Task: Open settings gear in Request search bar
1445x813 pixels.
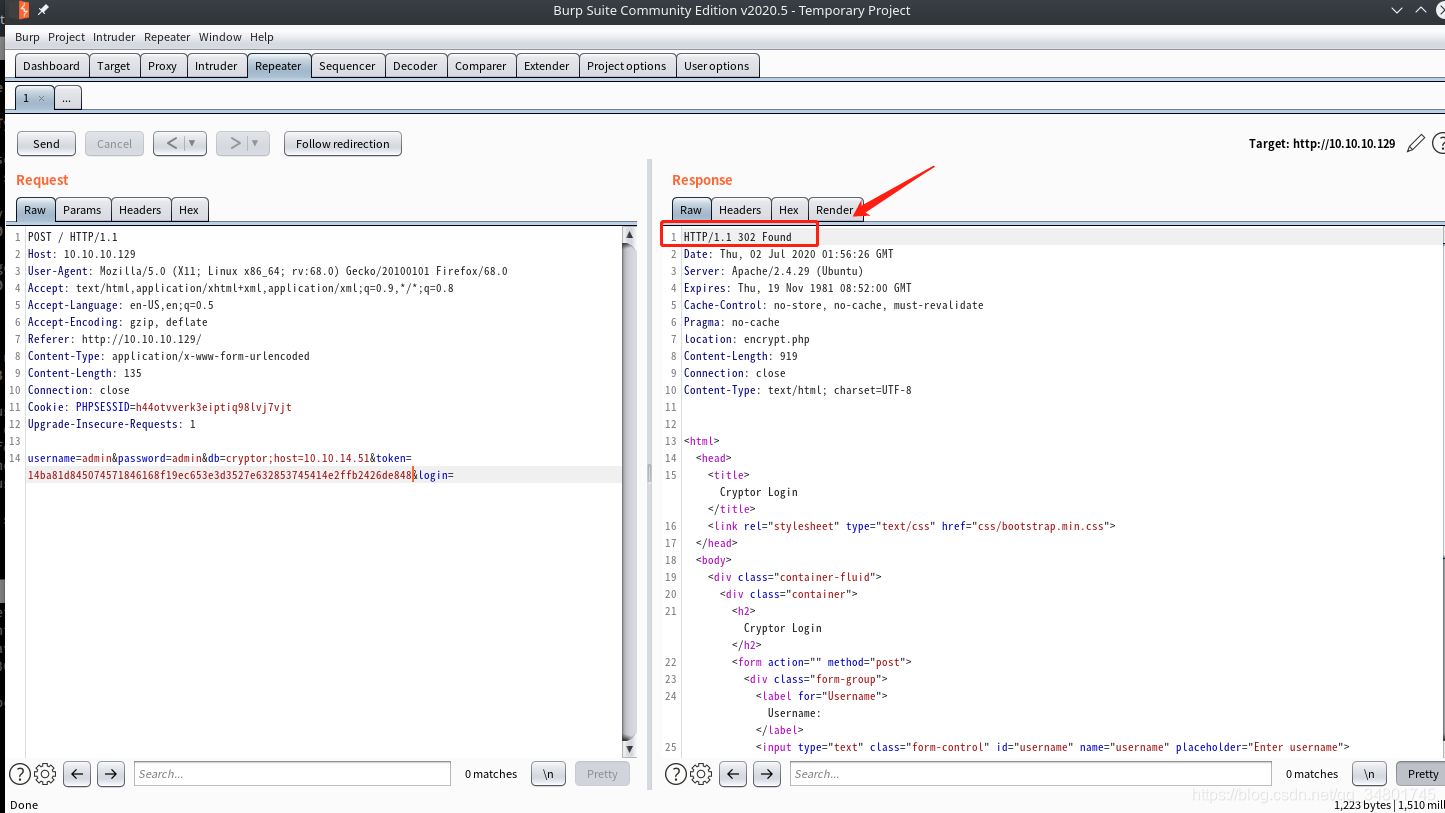Action: pos(45,774)
